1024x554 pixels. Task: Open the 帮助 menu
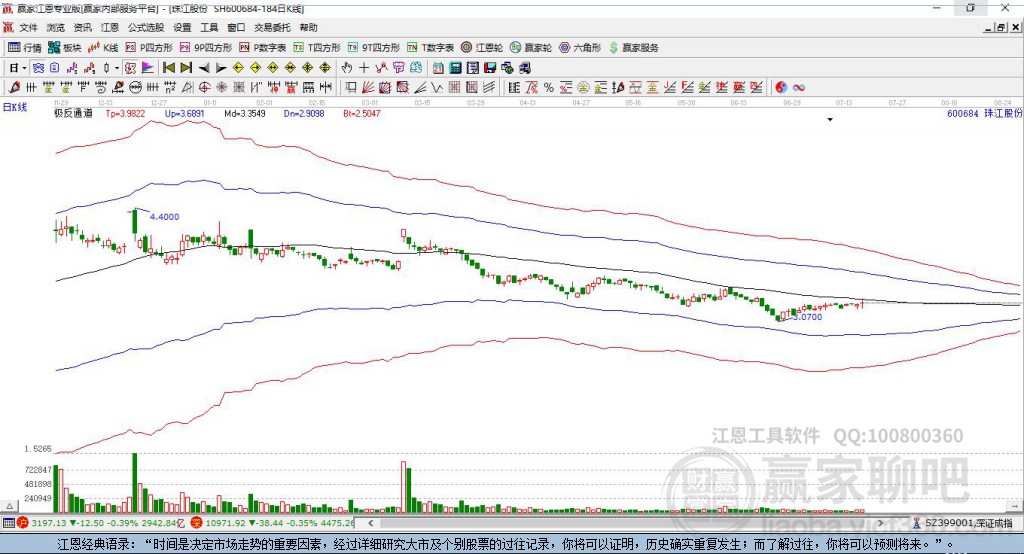pos(308,27)
